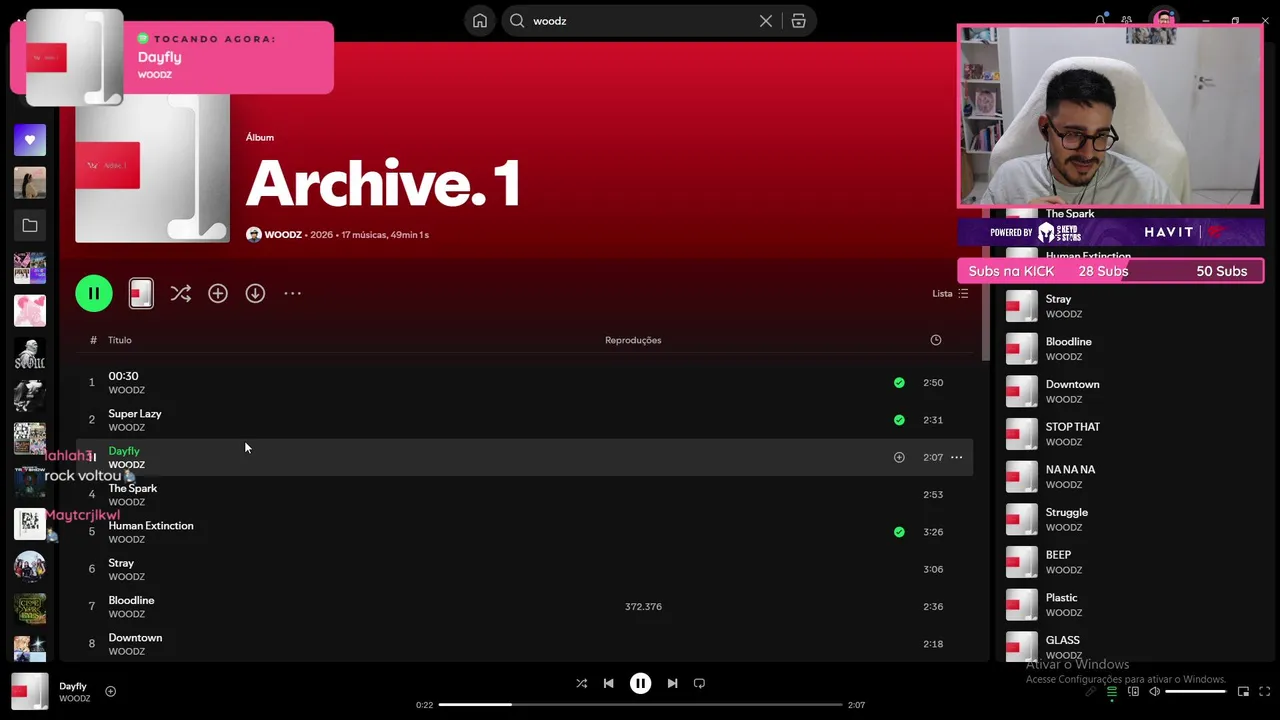Open the lyrics microphone icon
This screenshot has height=720, width=1280.
[1090, 691]
